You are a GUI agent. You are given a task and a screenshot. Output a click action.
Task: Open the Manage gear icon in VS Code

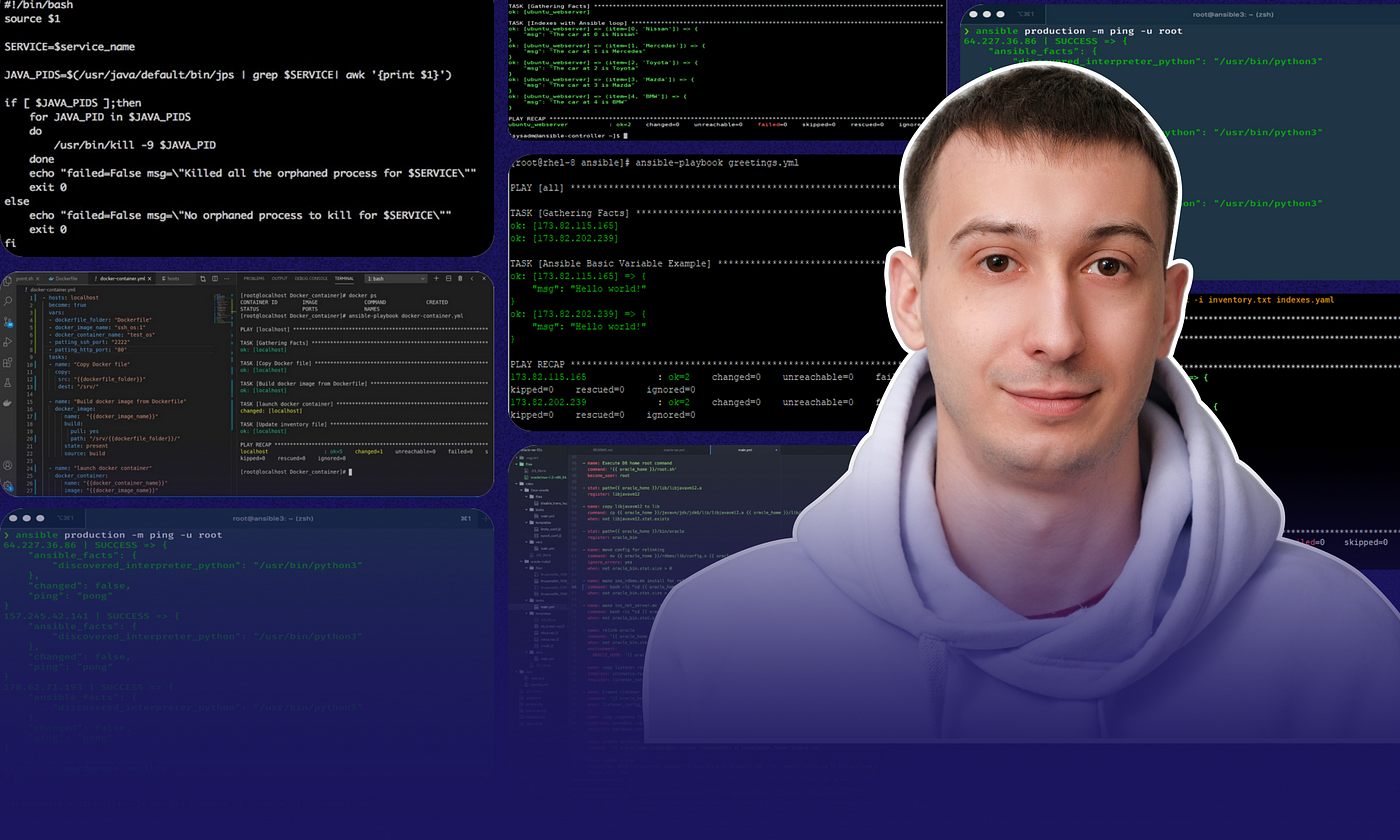8,486
